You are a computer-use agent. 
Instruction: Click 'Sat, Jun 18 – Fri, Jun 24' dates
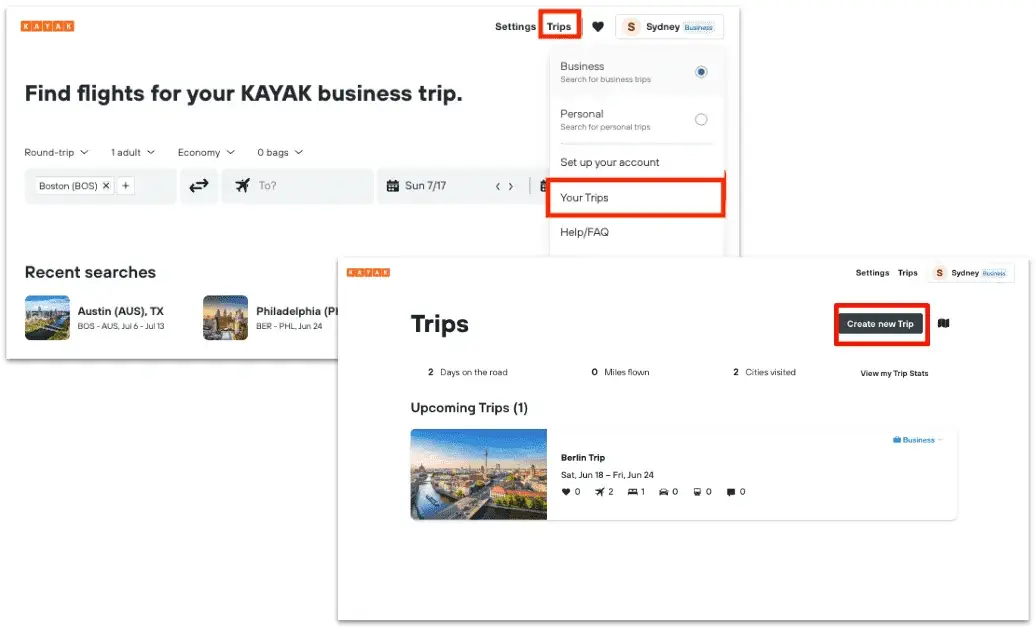click(607, 475)
